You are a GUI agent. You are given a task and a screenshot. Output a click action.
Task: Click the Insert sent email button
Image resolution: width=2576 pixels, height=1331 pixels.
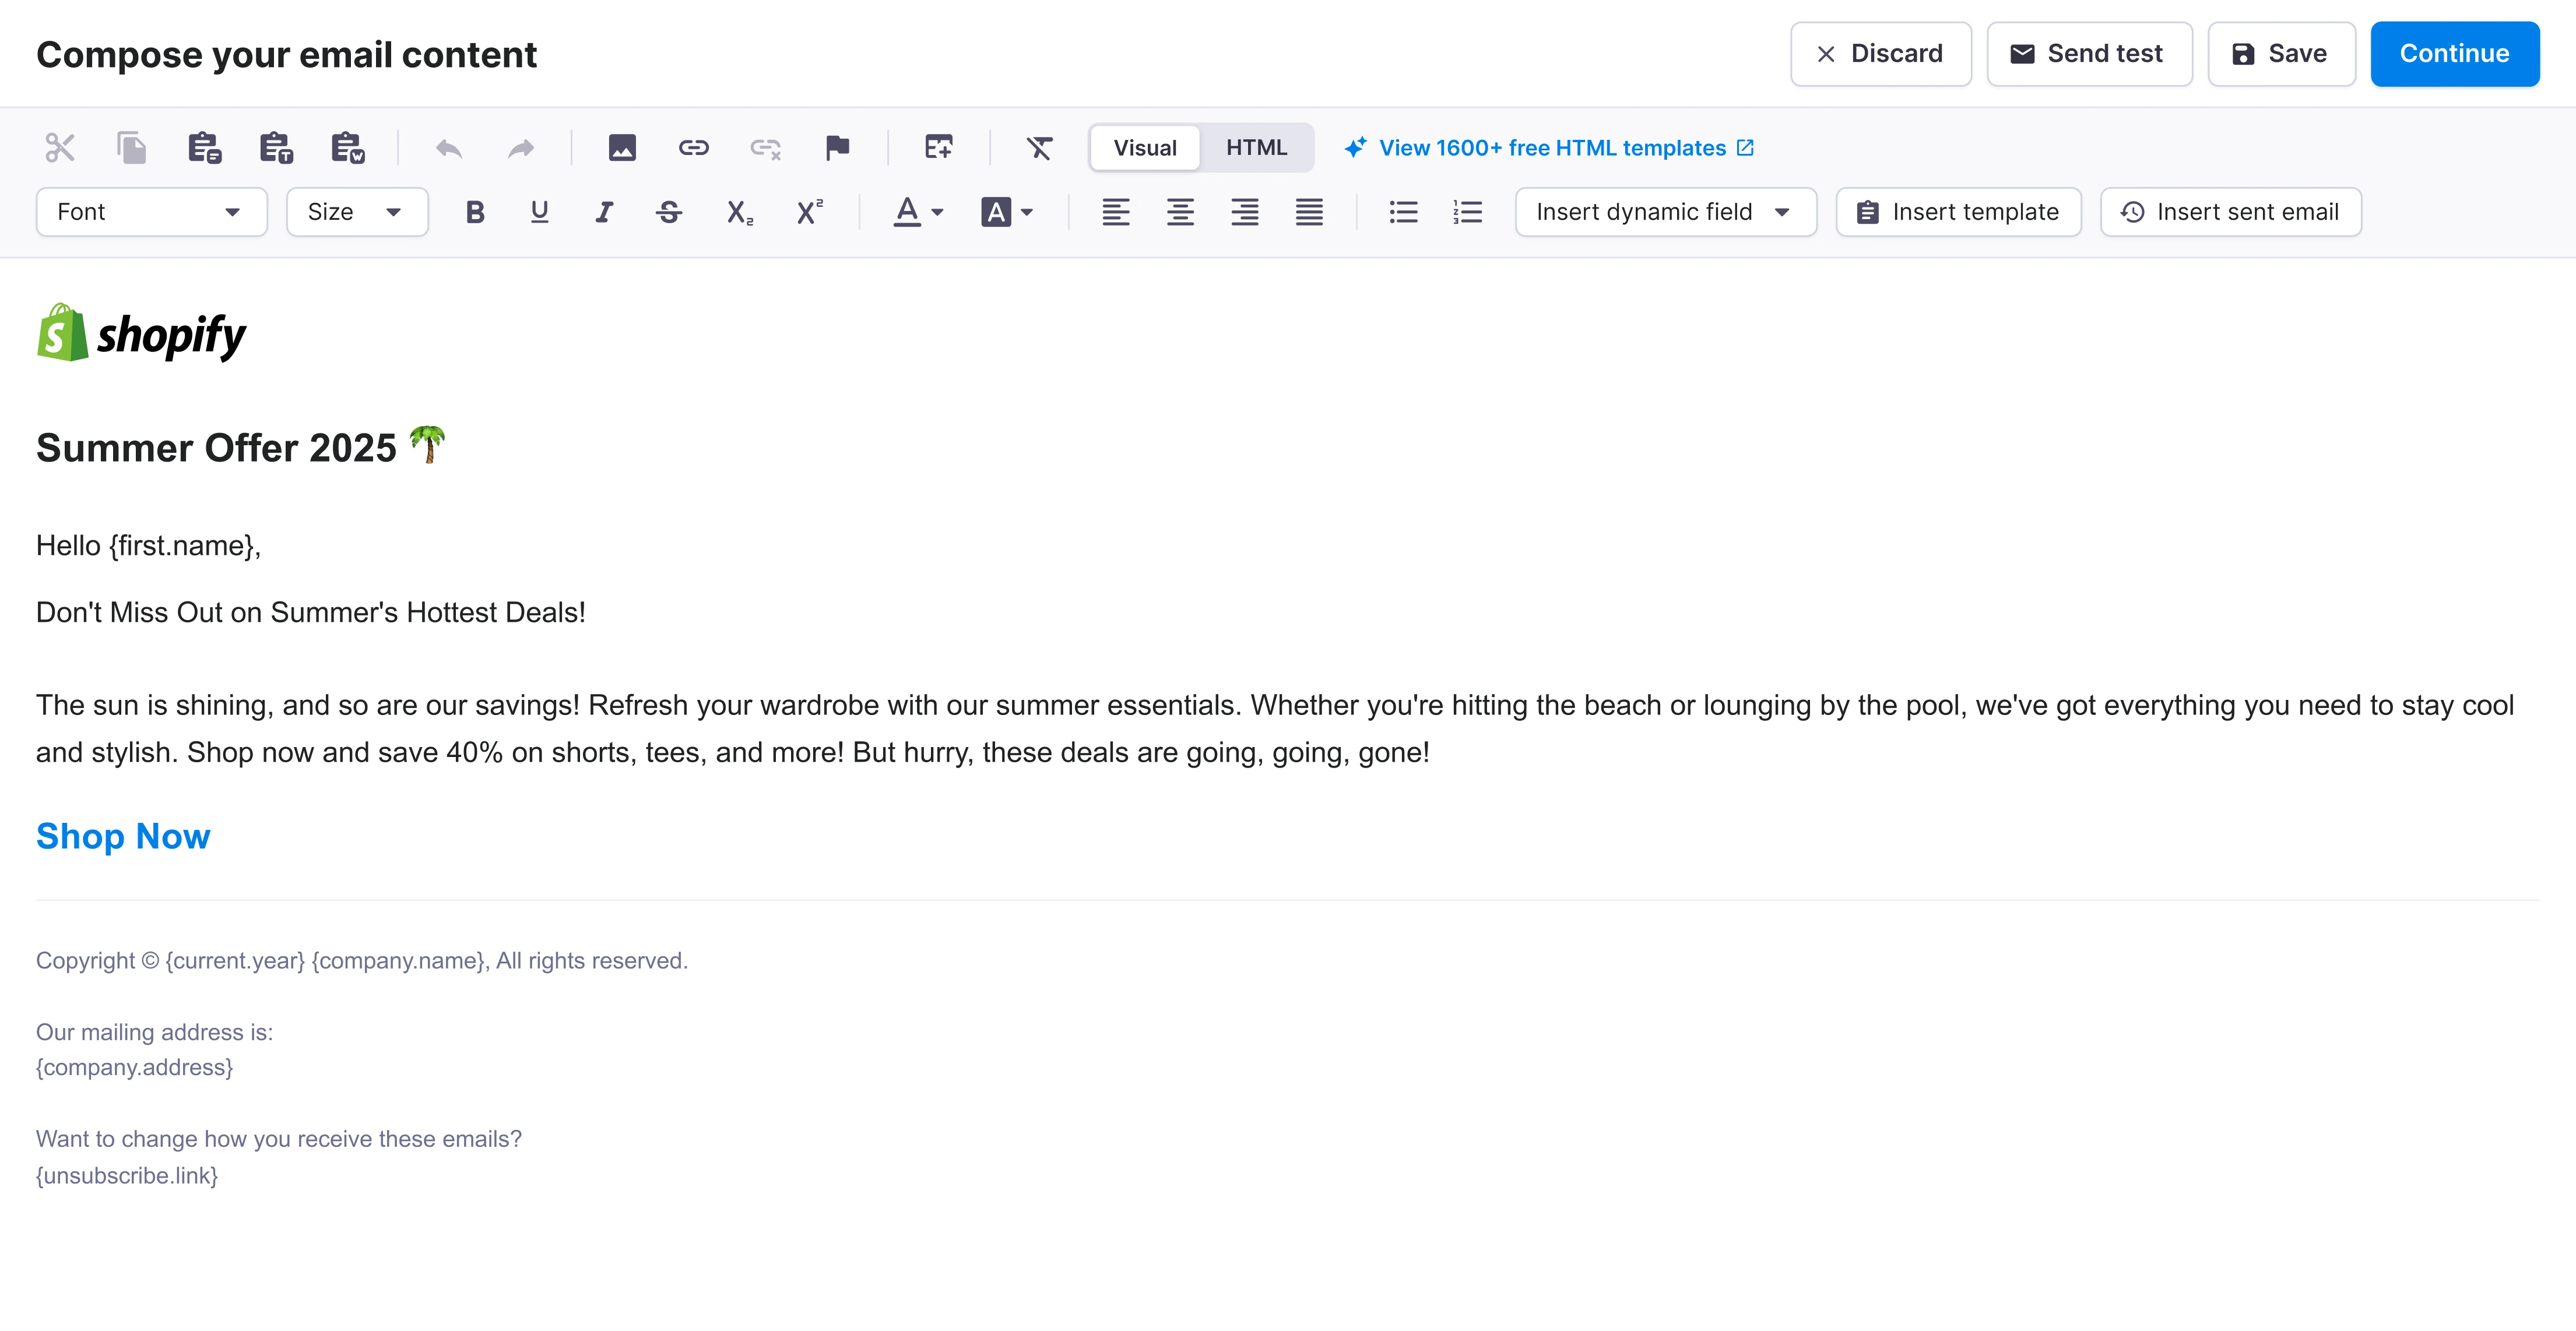point(2231,212)
